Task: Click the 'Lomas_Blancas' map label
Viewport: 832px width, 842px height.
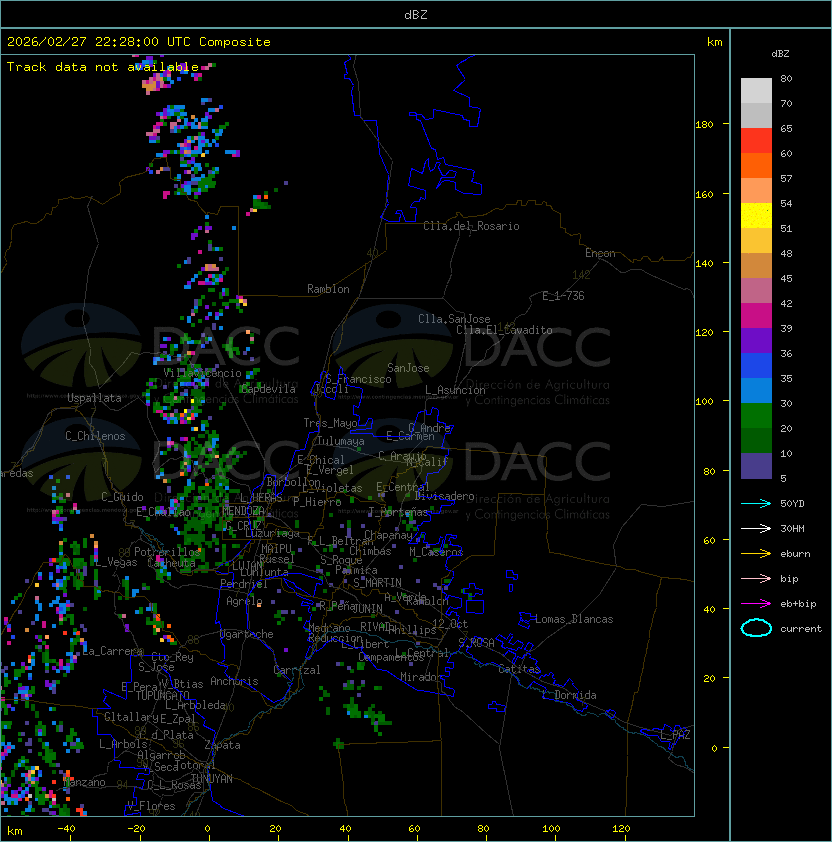Action: (574, 619)
